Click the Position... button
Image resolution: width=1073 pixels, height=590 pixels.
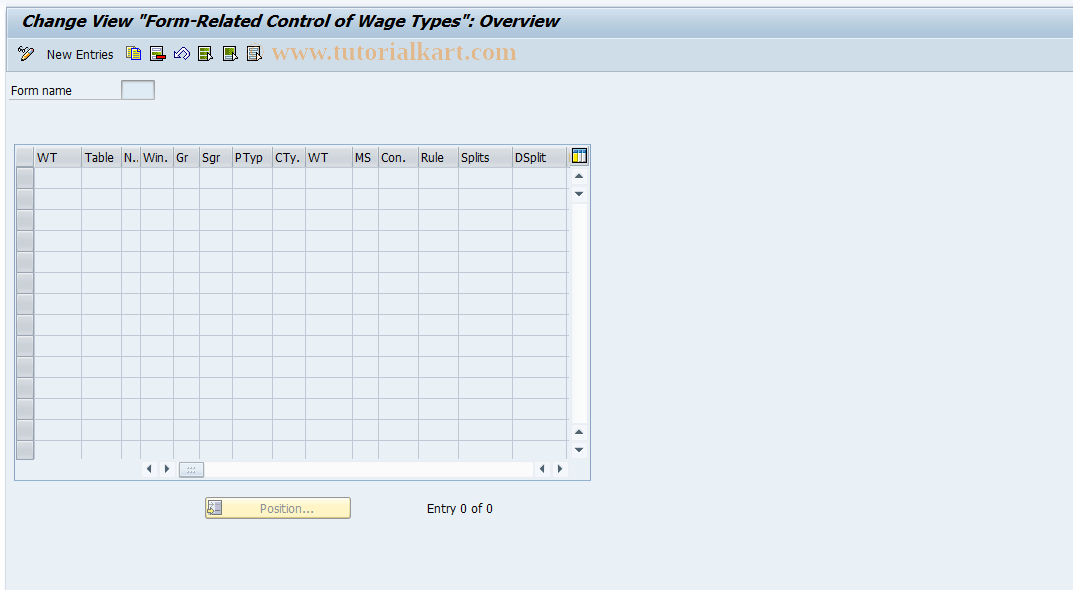coord(278,508)
